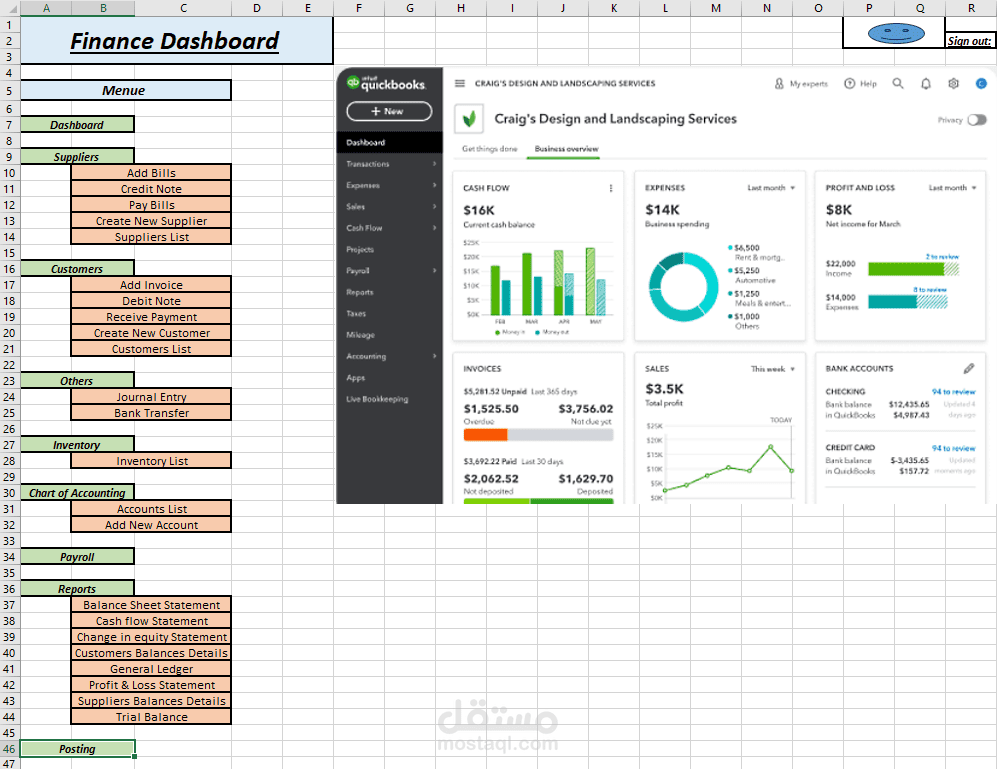Click the Add Bills button

pyautogui.click(x=151, y=172)
